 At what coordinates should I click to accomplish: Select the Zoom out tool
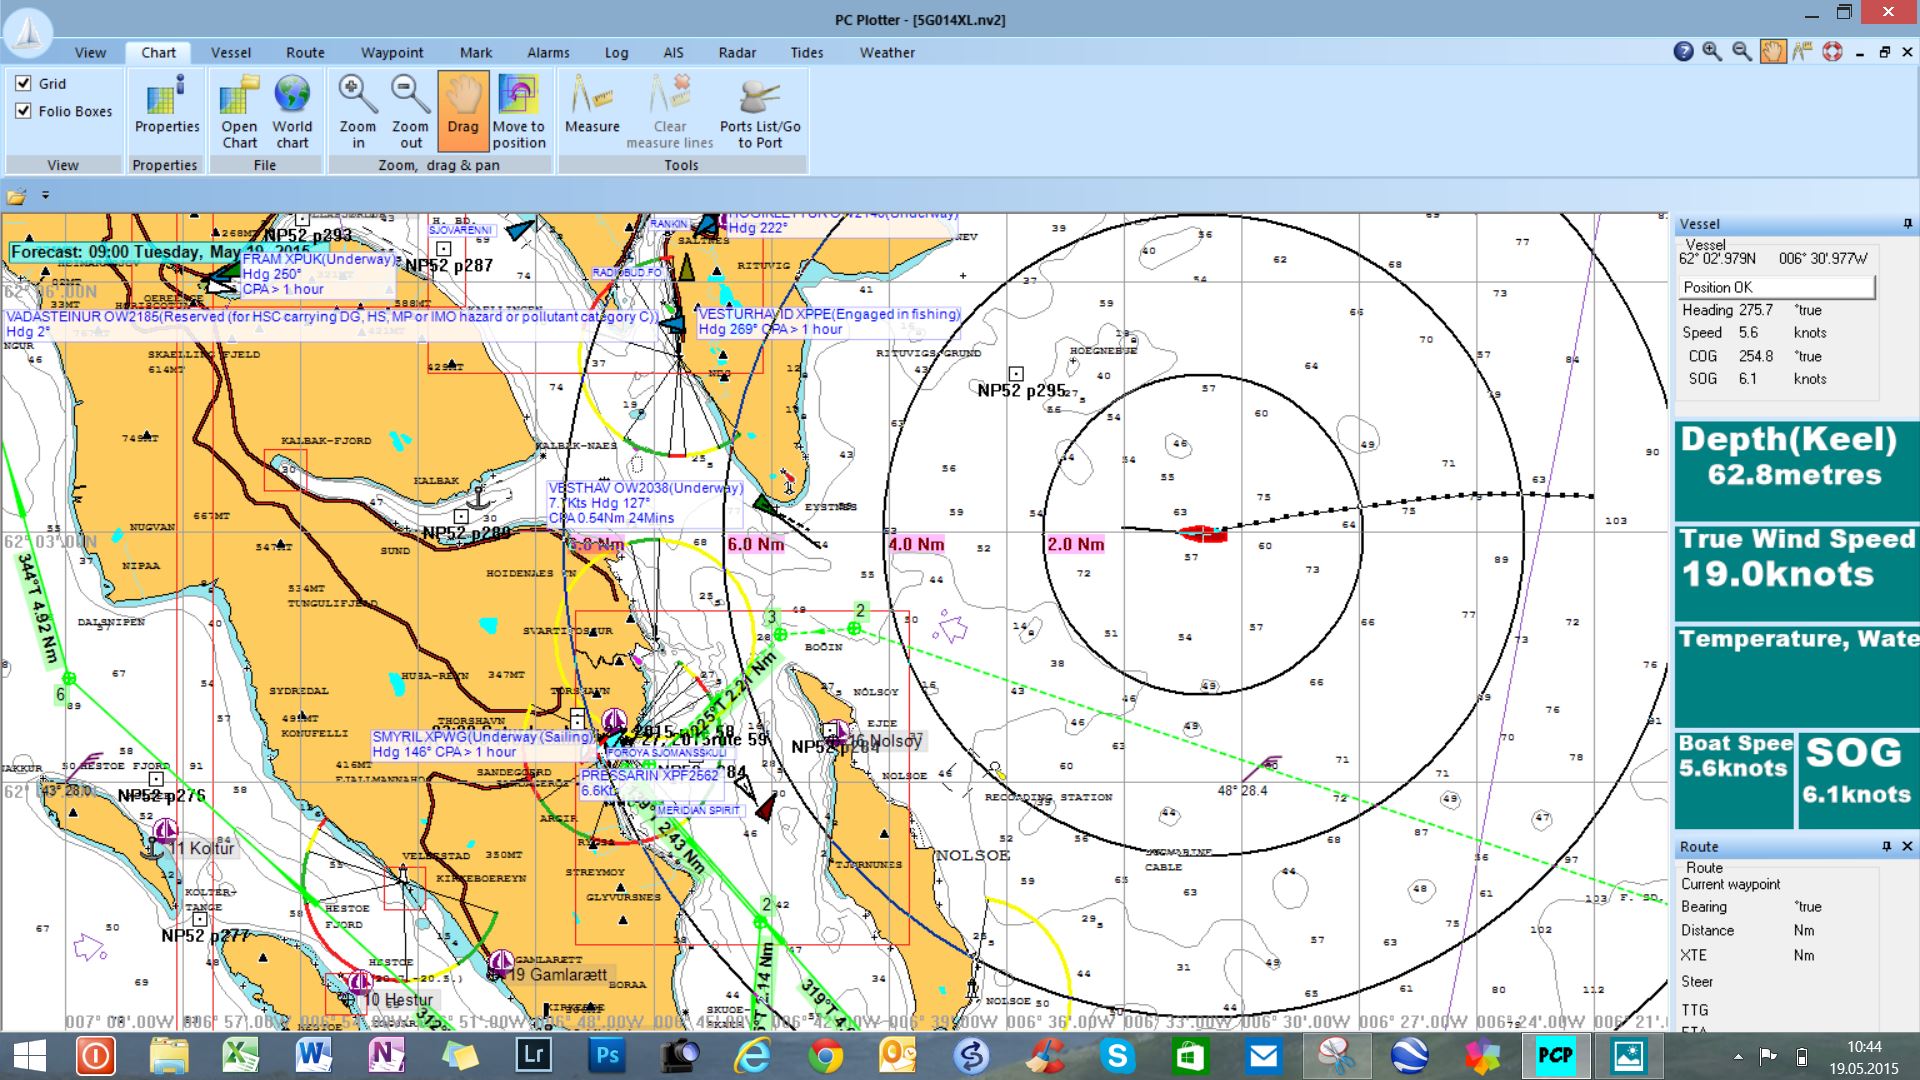pyautogui.click(x=410, y=111)
